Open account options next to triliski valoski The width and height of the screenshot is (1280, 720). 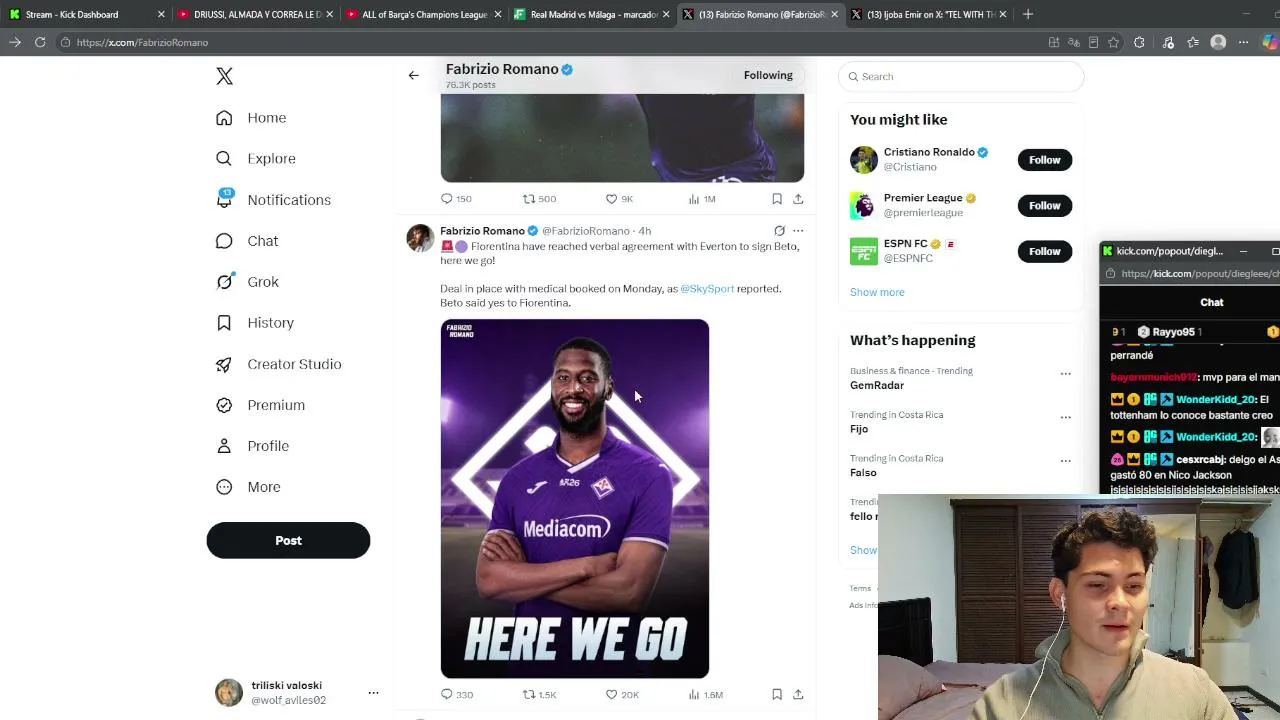pos(373,692)
